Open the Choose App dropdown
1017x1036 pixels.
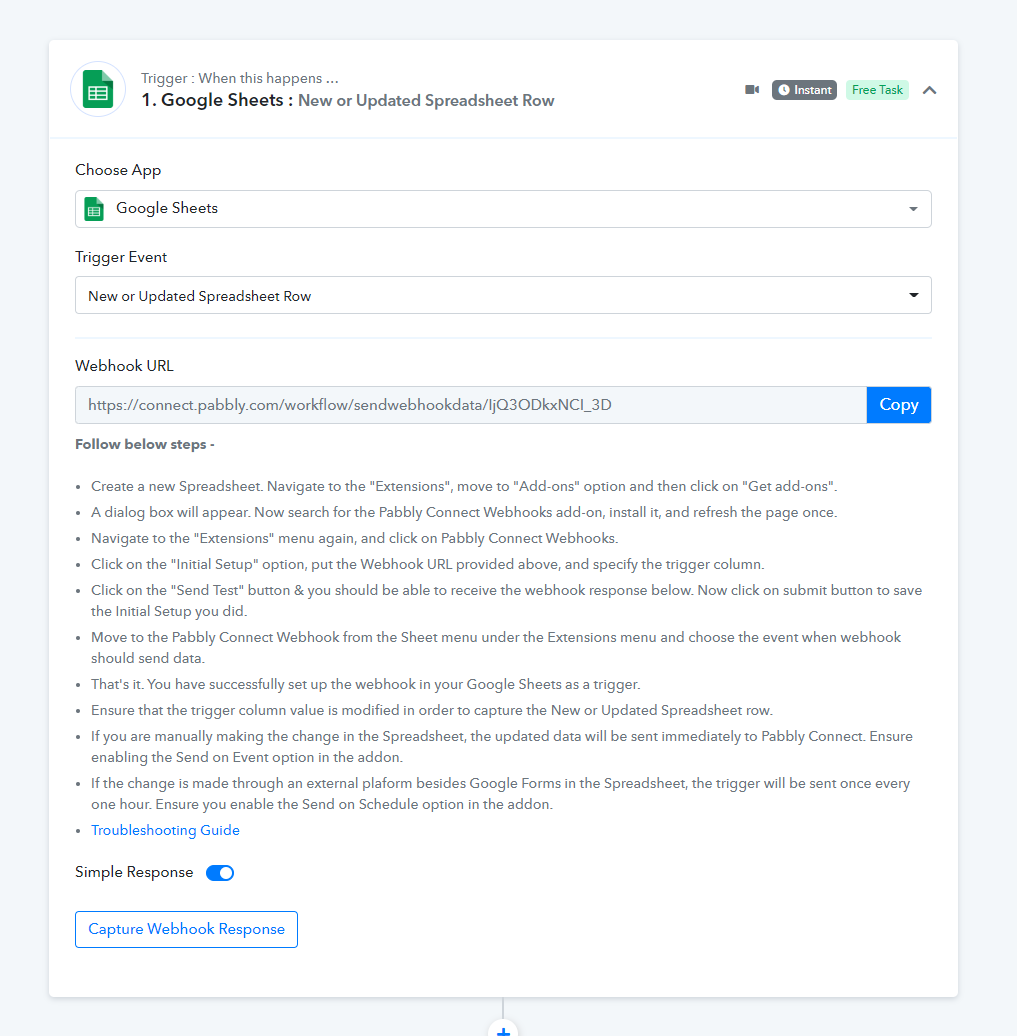coord(503,209)
